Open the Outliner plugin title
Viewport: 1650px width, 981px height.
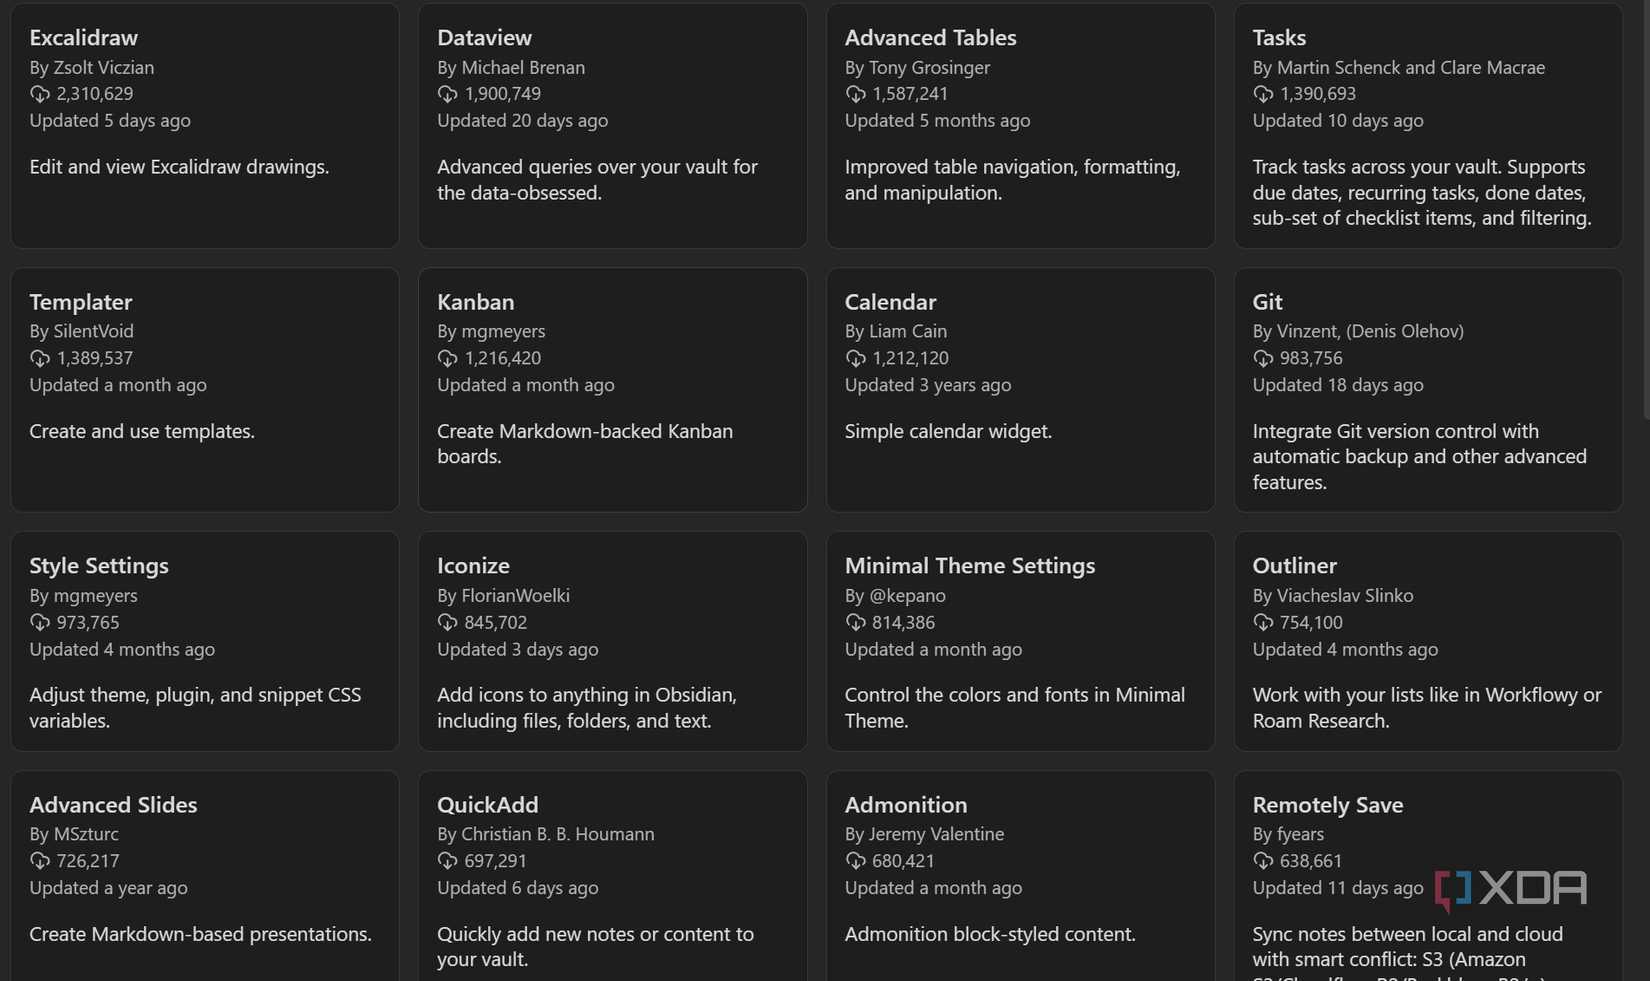point(1294,565)
